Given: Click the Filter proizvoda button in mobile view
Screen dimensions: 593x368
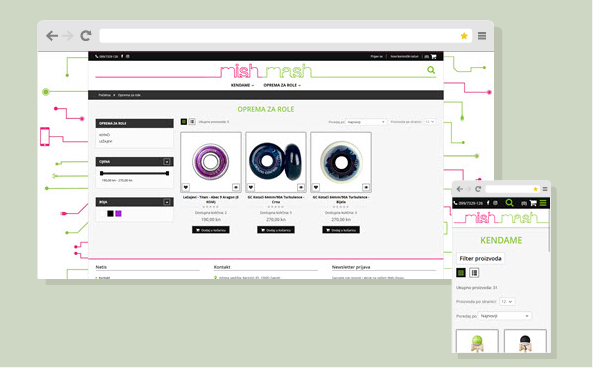Looking at the screenshot, I should pos(480,258).
